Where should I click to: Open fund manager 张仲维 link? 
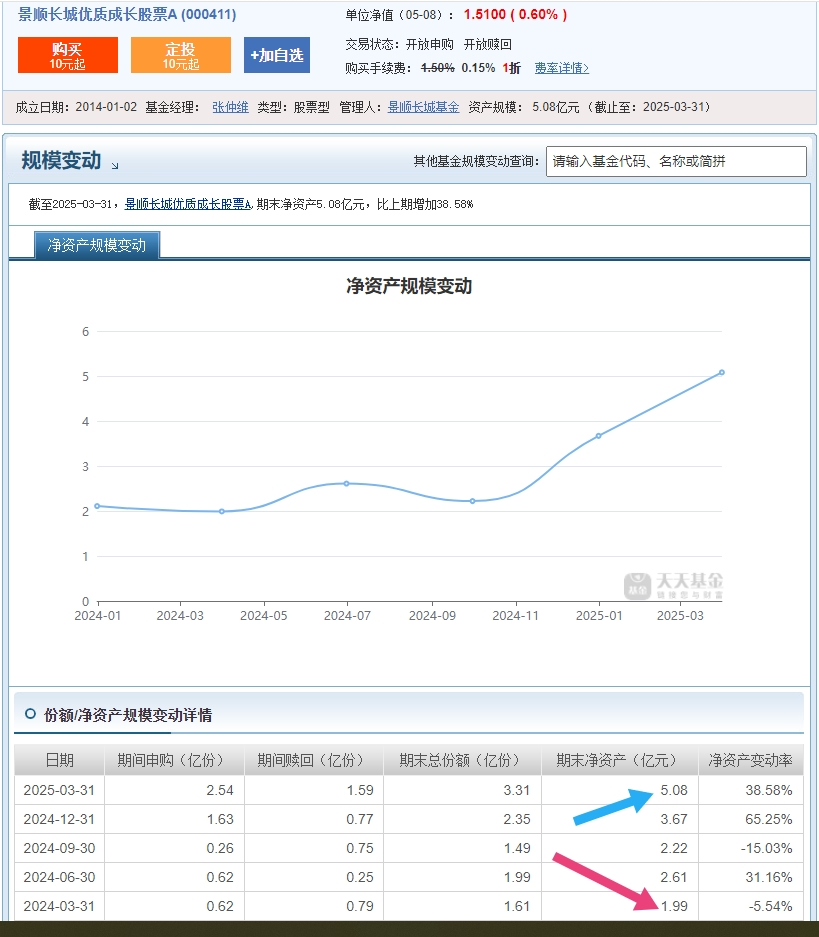click(230, 107)
